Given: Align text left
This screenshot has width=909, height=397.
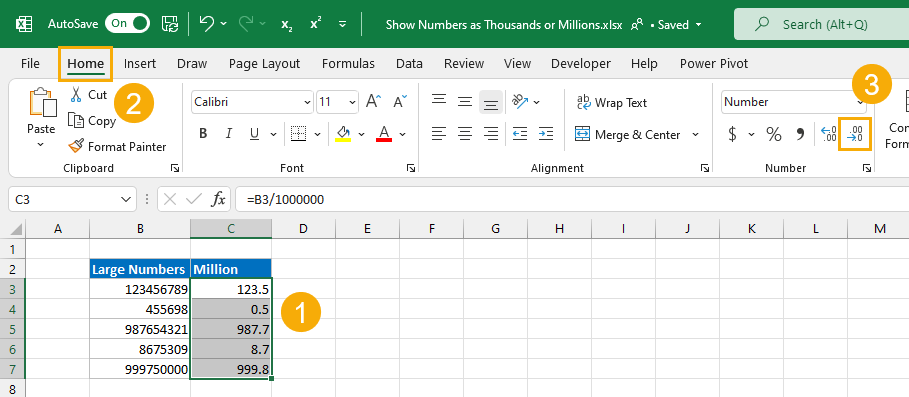Looking at the screenshot, I should pos(439,134).
